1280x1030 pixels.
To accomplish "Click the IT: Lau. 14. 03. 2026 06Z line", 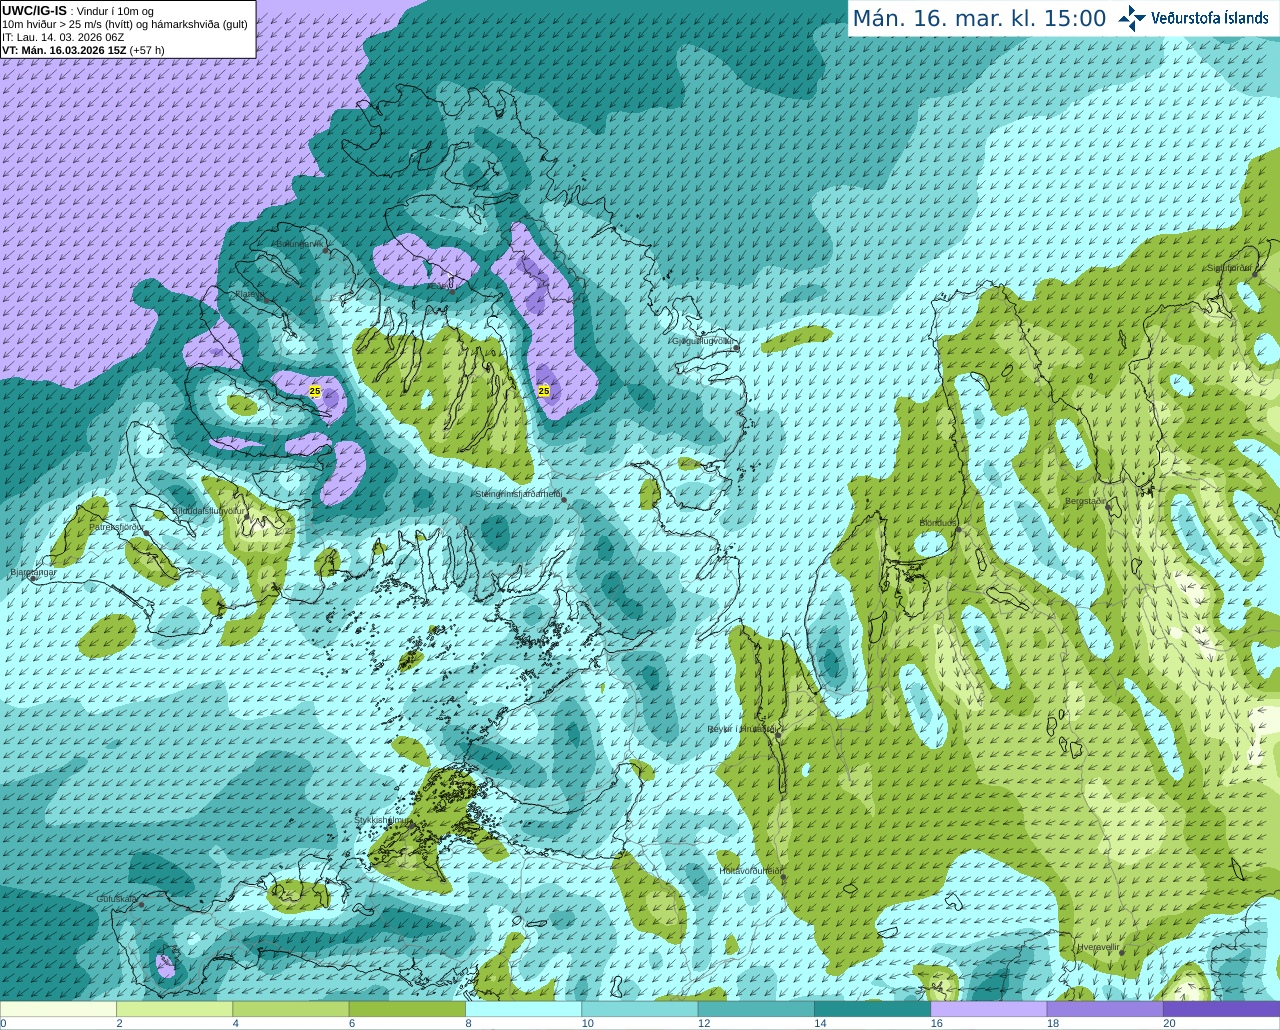I will click(63, 37).
